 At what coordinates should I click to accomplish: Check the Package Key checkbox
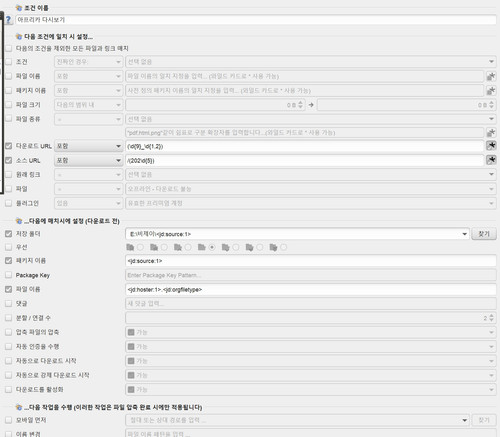pos(9,275)
